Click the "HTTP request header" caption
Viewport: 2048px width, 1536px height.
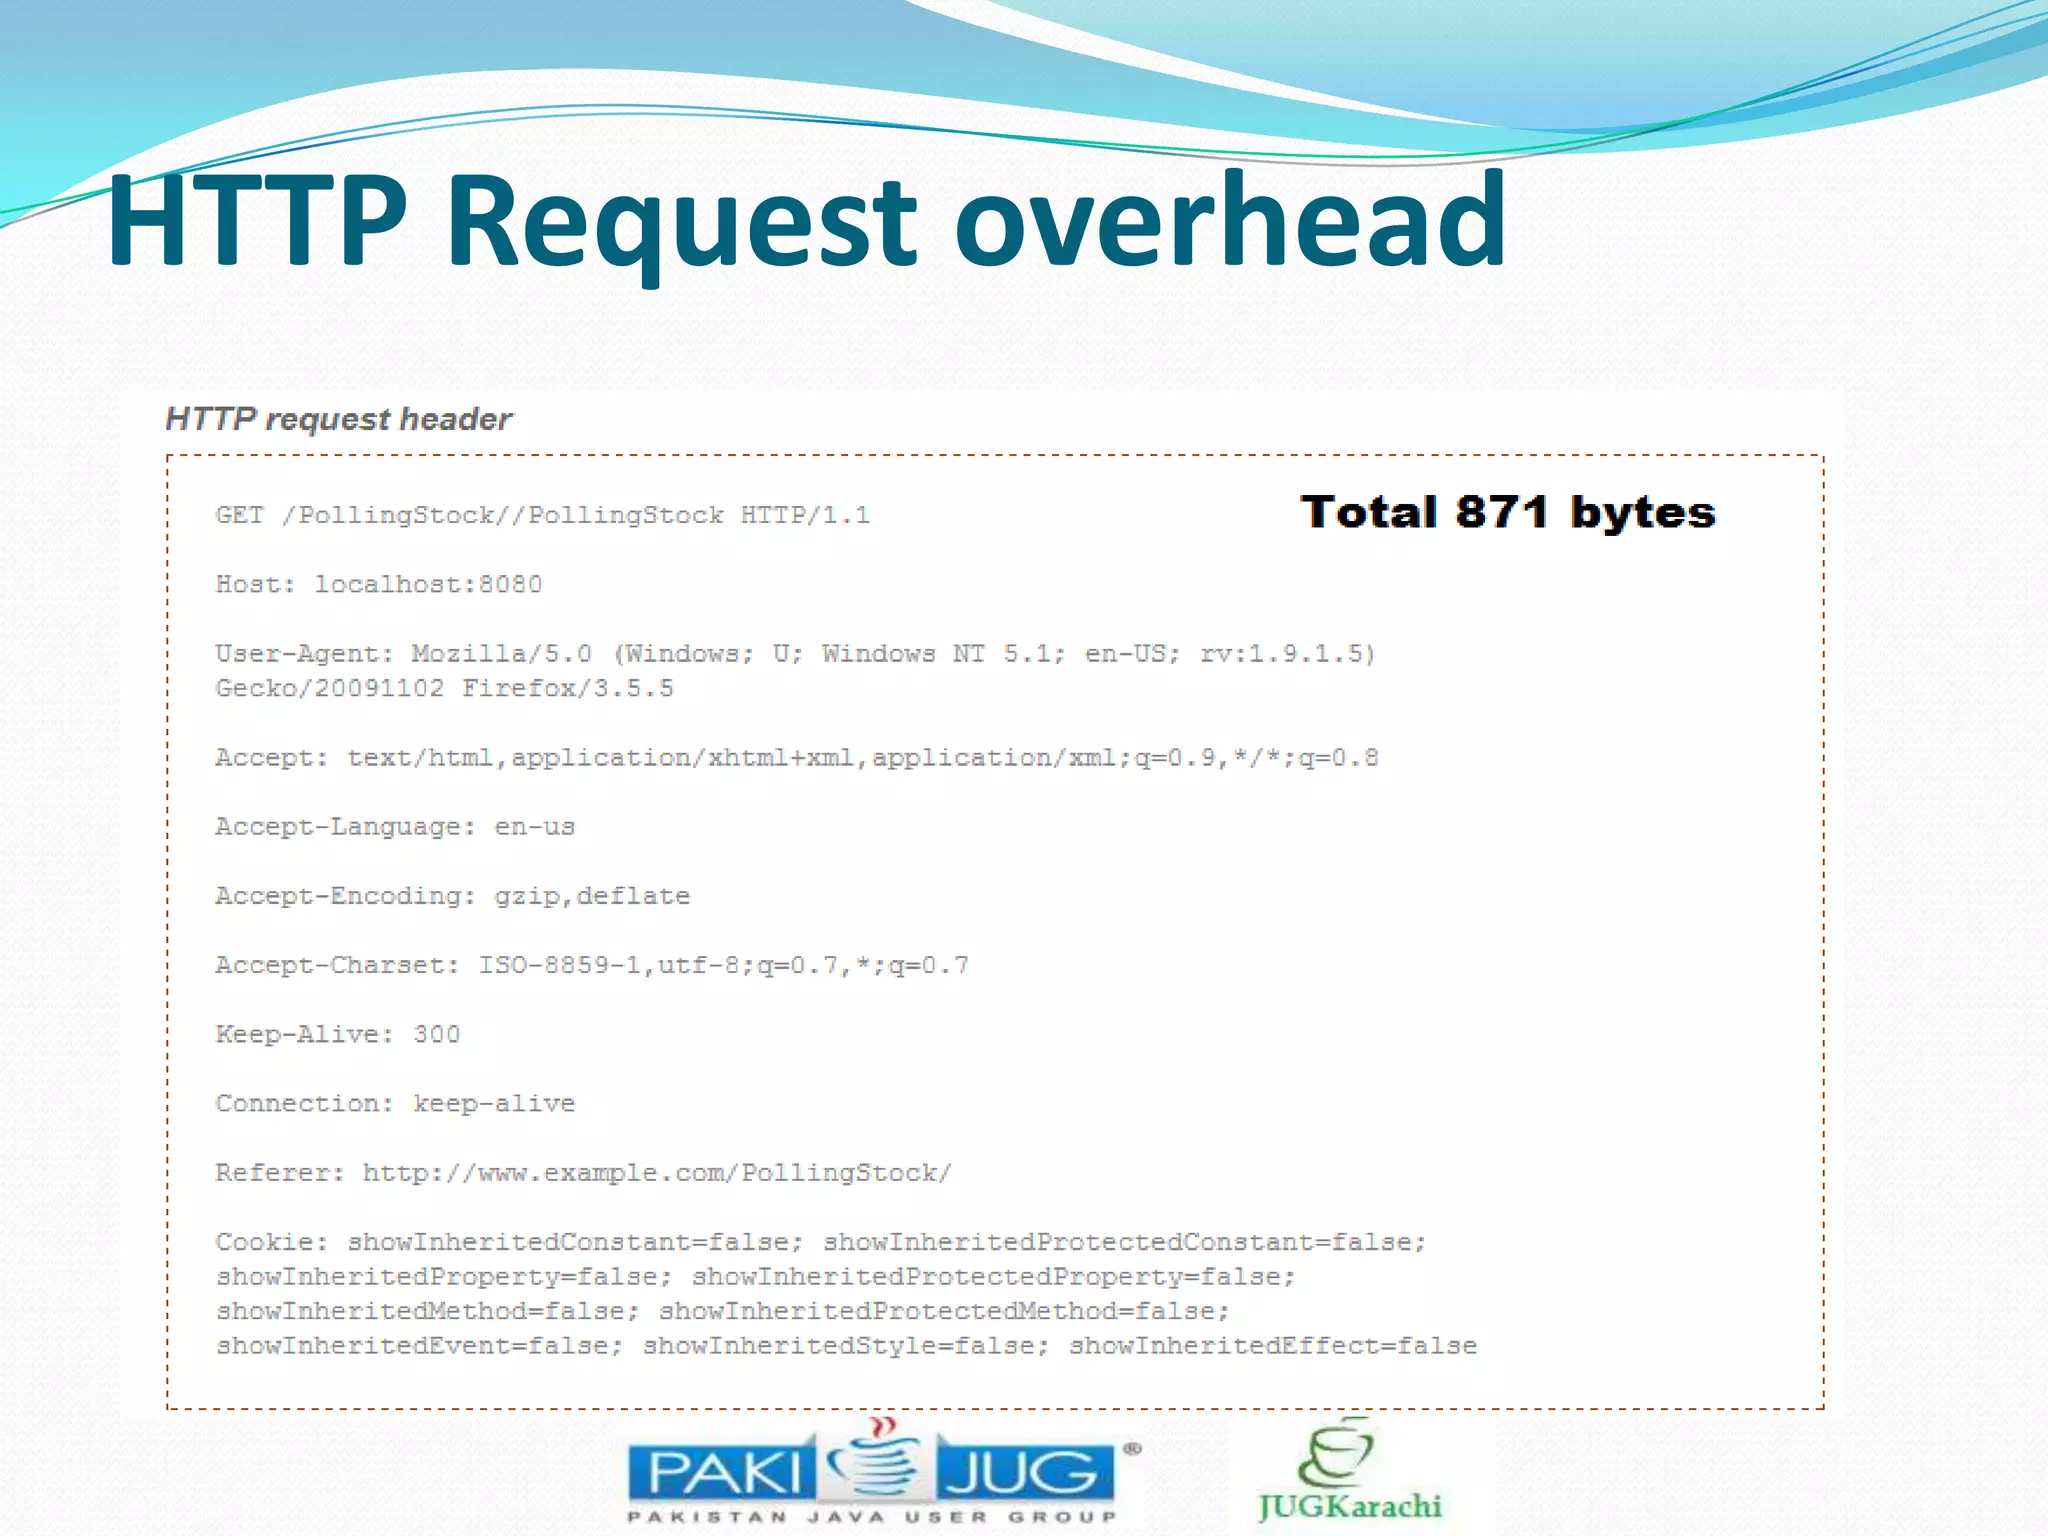(x=338, y=419)
